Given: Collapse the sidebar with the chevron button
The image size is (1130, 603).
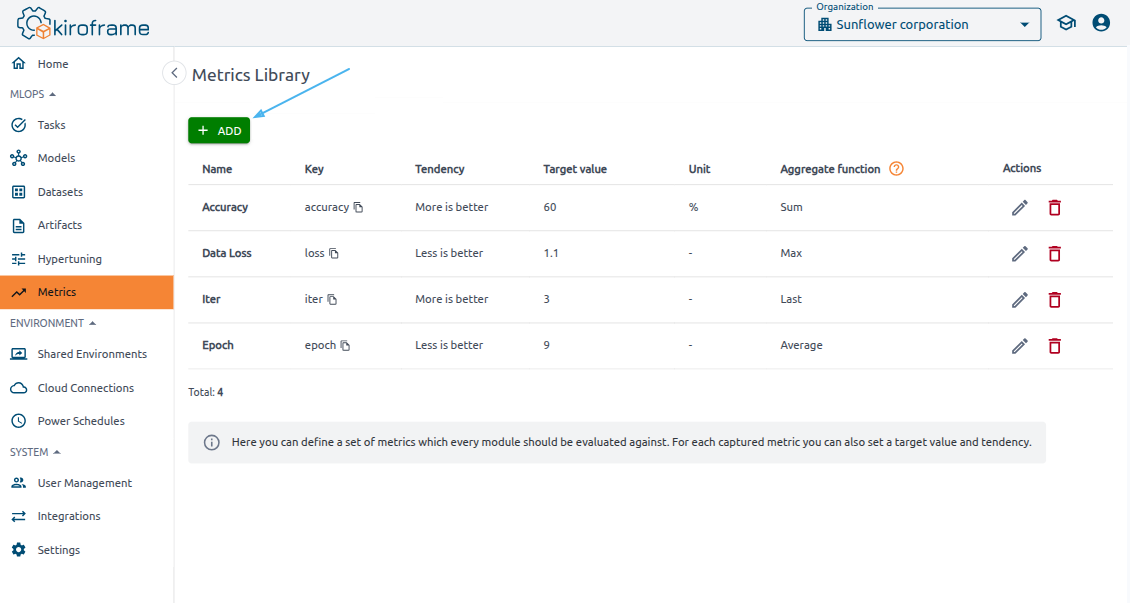Looking at the screenshot, I should tap(174, 73).
